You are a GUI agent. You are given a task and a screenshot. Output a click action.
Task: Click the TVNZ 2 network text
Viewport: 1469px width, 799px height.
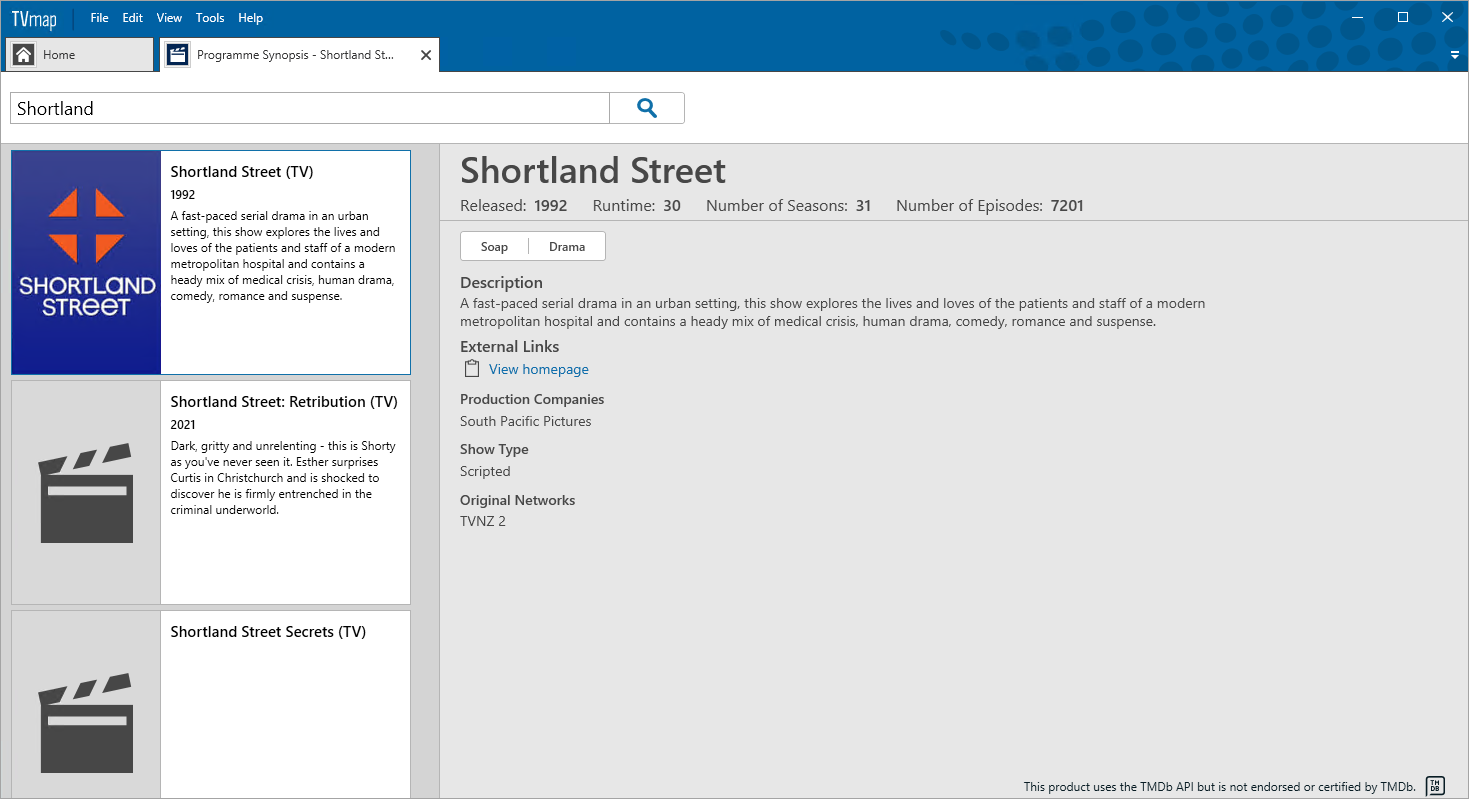pos(483,521)
